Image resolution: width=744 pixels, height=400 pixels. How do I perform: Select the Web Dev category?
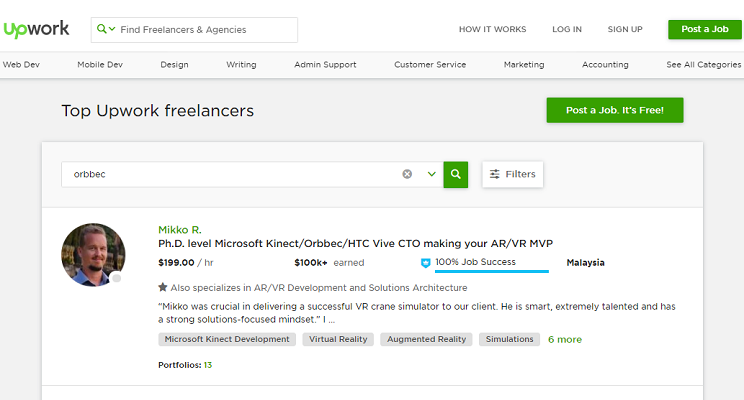coord(21,65)
